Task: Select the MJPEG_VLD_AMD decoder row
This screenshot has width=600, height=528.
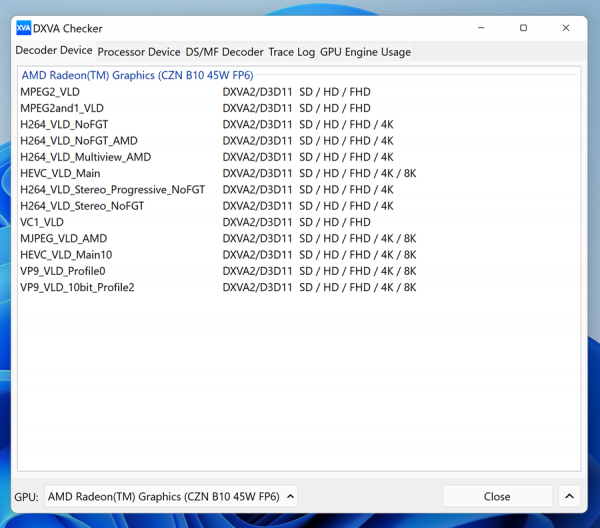Action: coord(63,239)
